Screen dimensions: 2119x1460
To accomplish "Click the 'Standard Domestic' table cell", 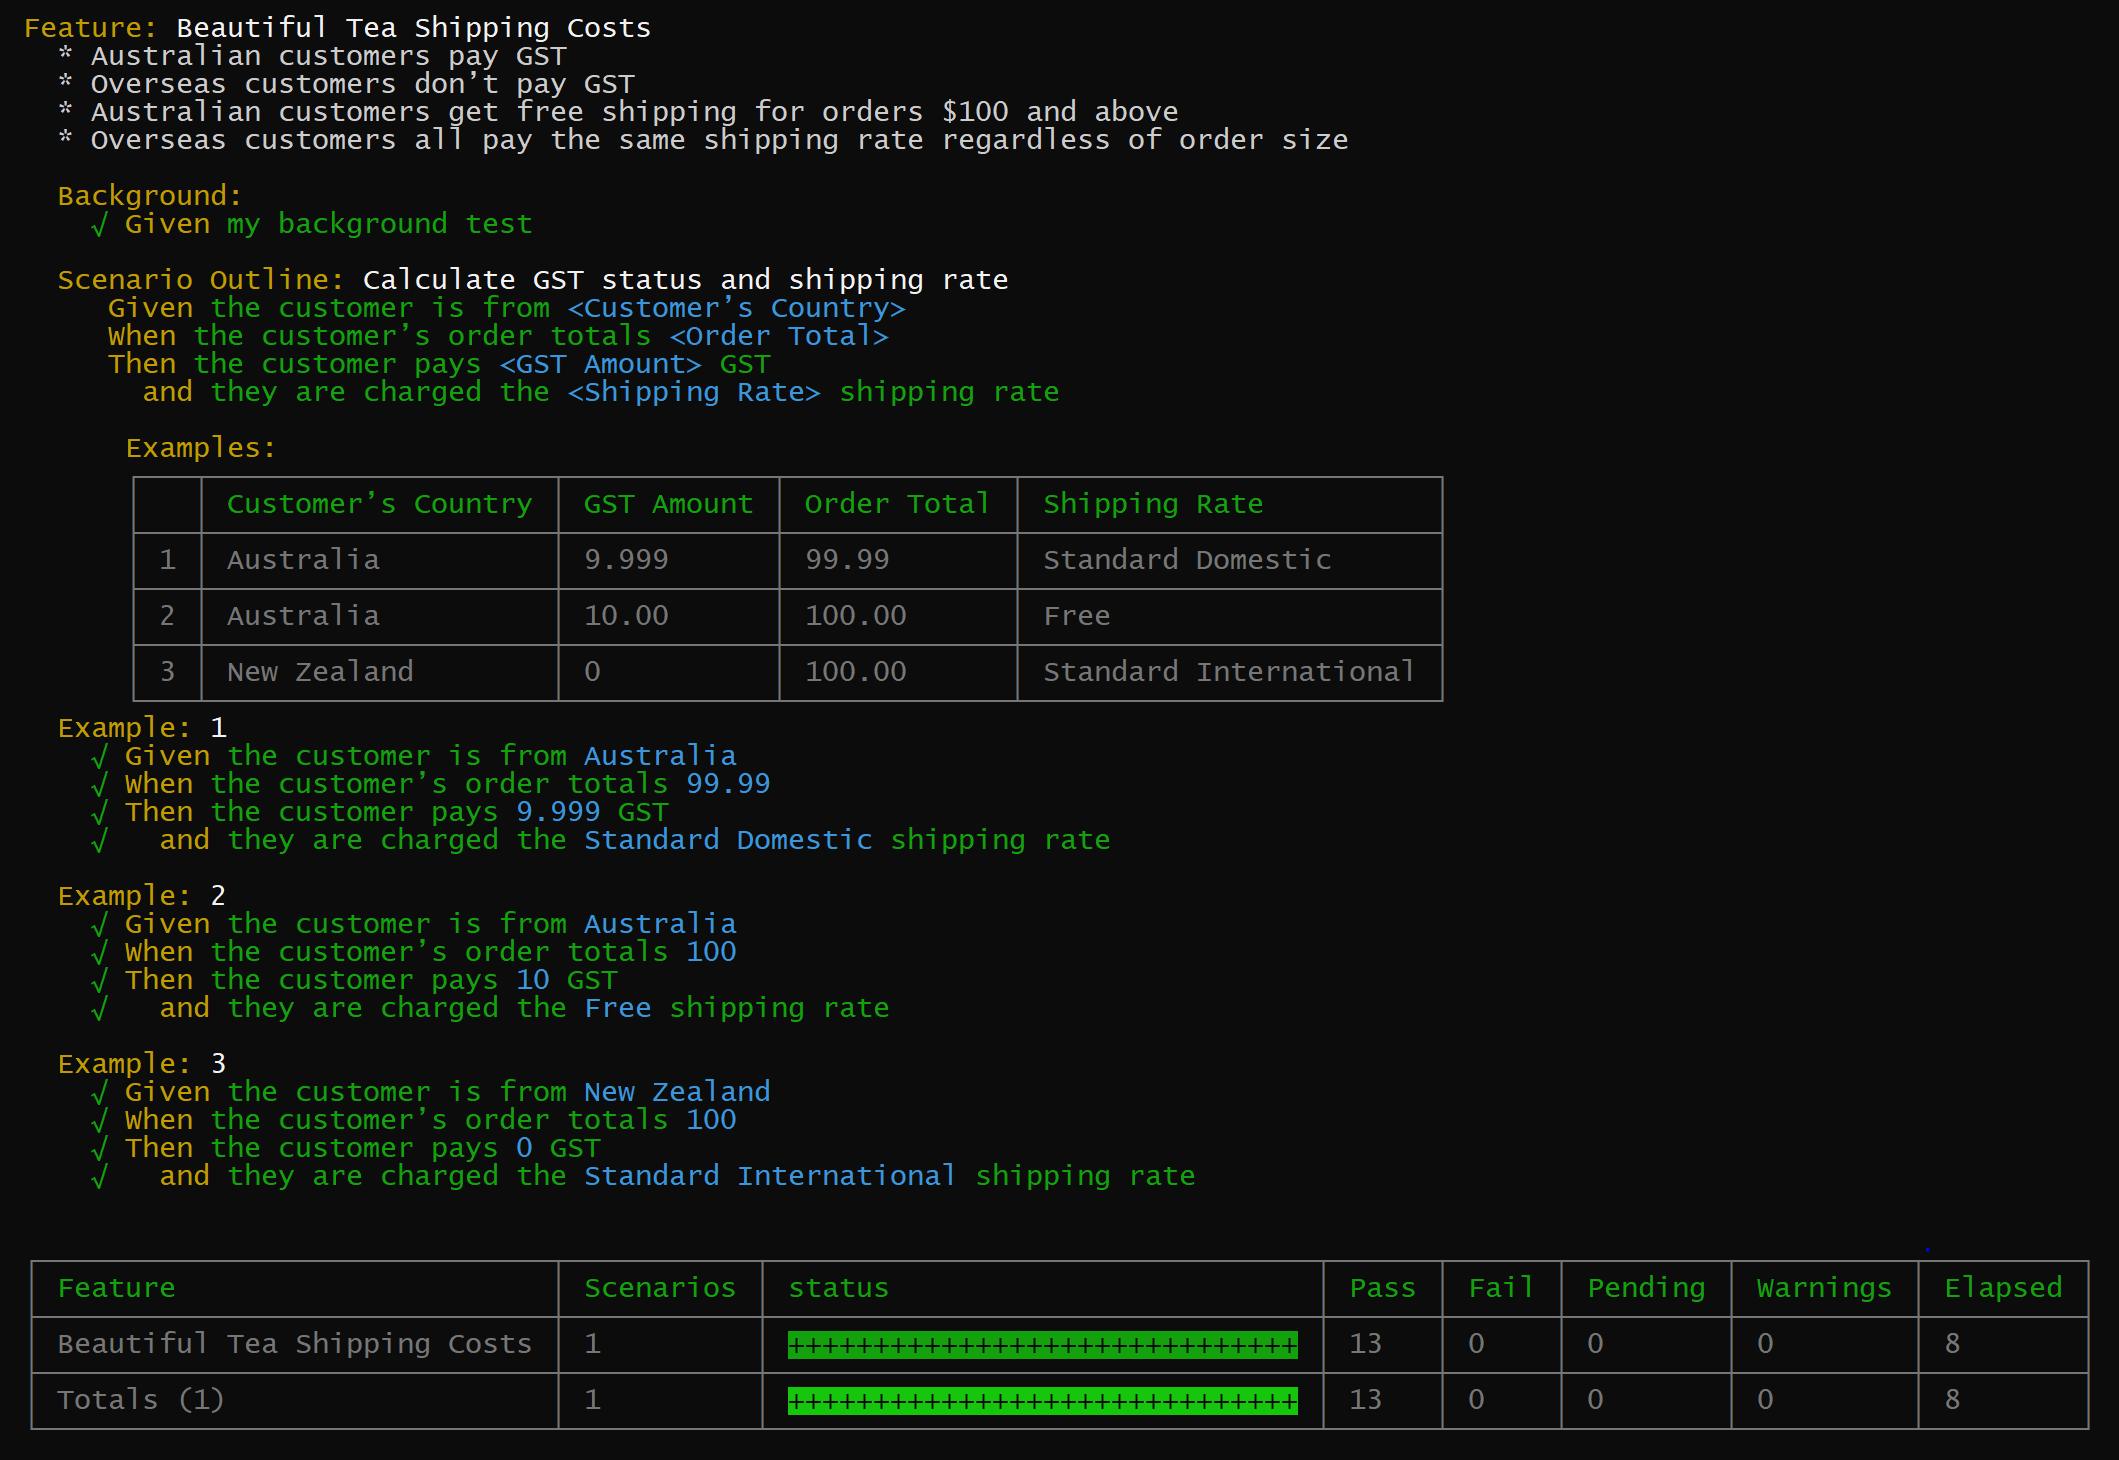I will click(1187, 560).
